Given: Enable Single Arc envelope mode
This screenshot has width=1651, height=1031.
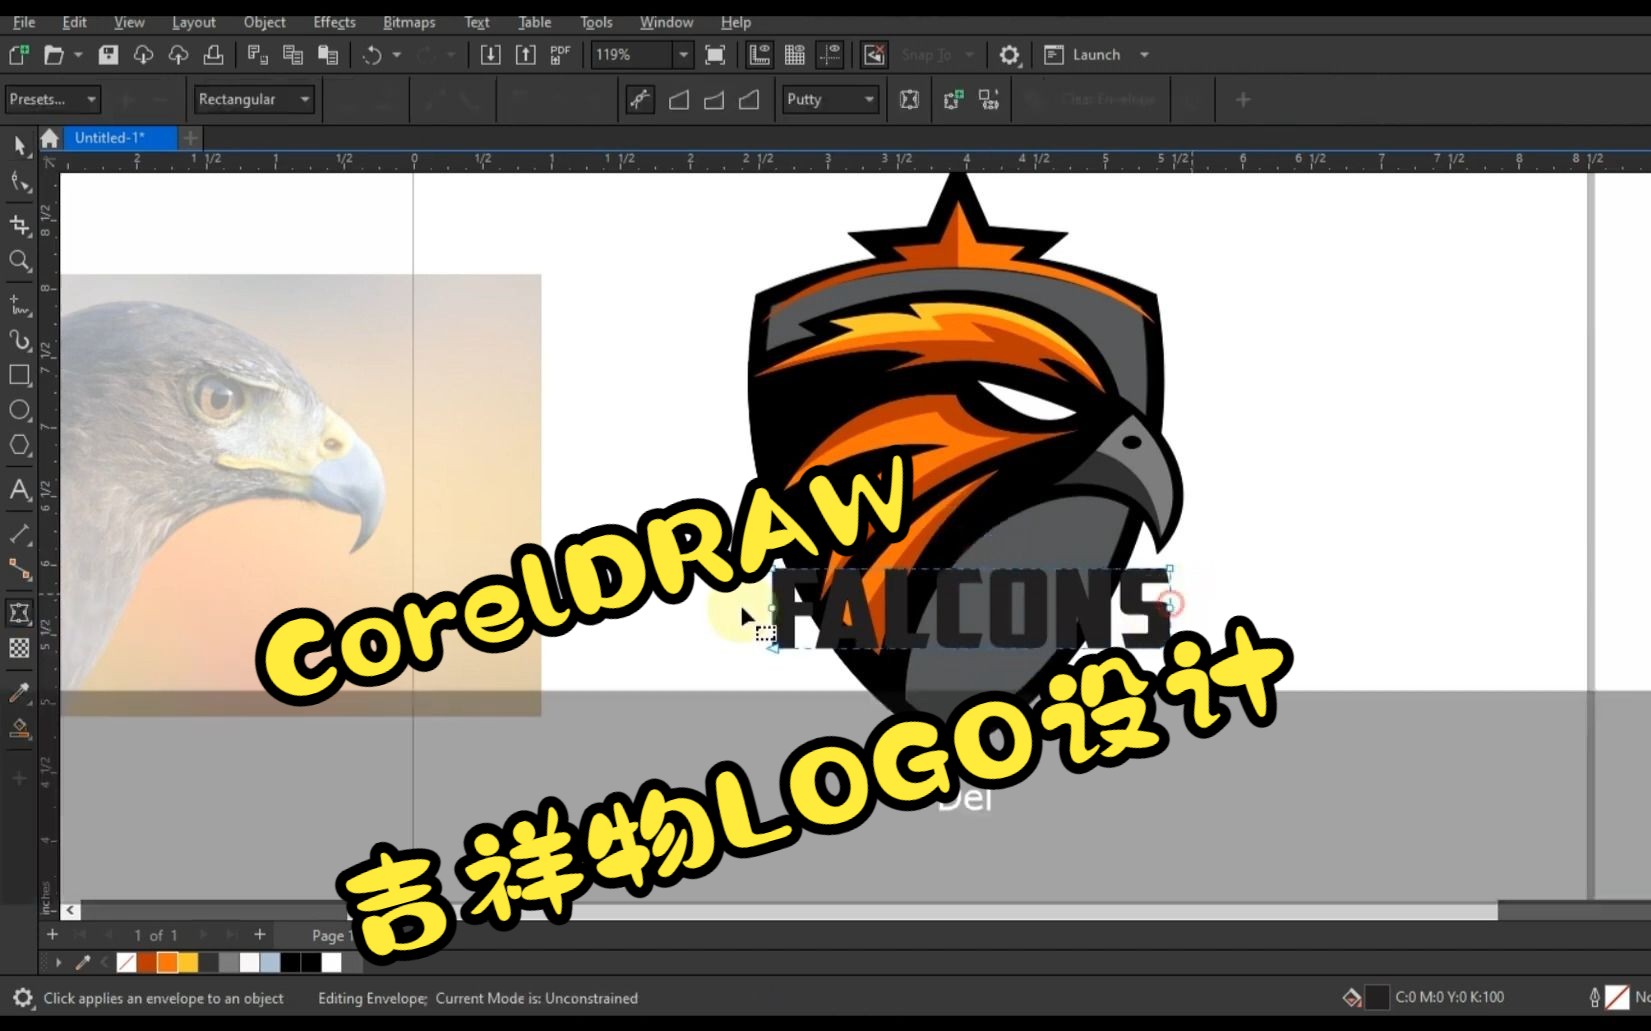Looking at the screenshot, I should [714, 99].
